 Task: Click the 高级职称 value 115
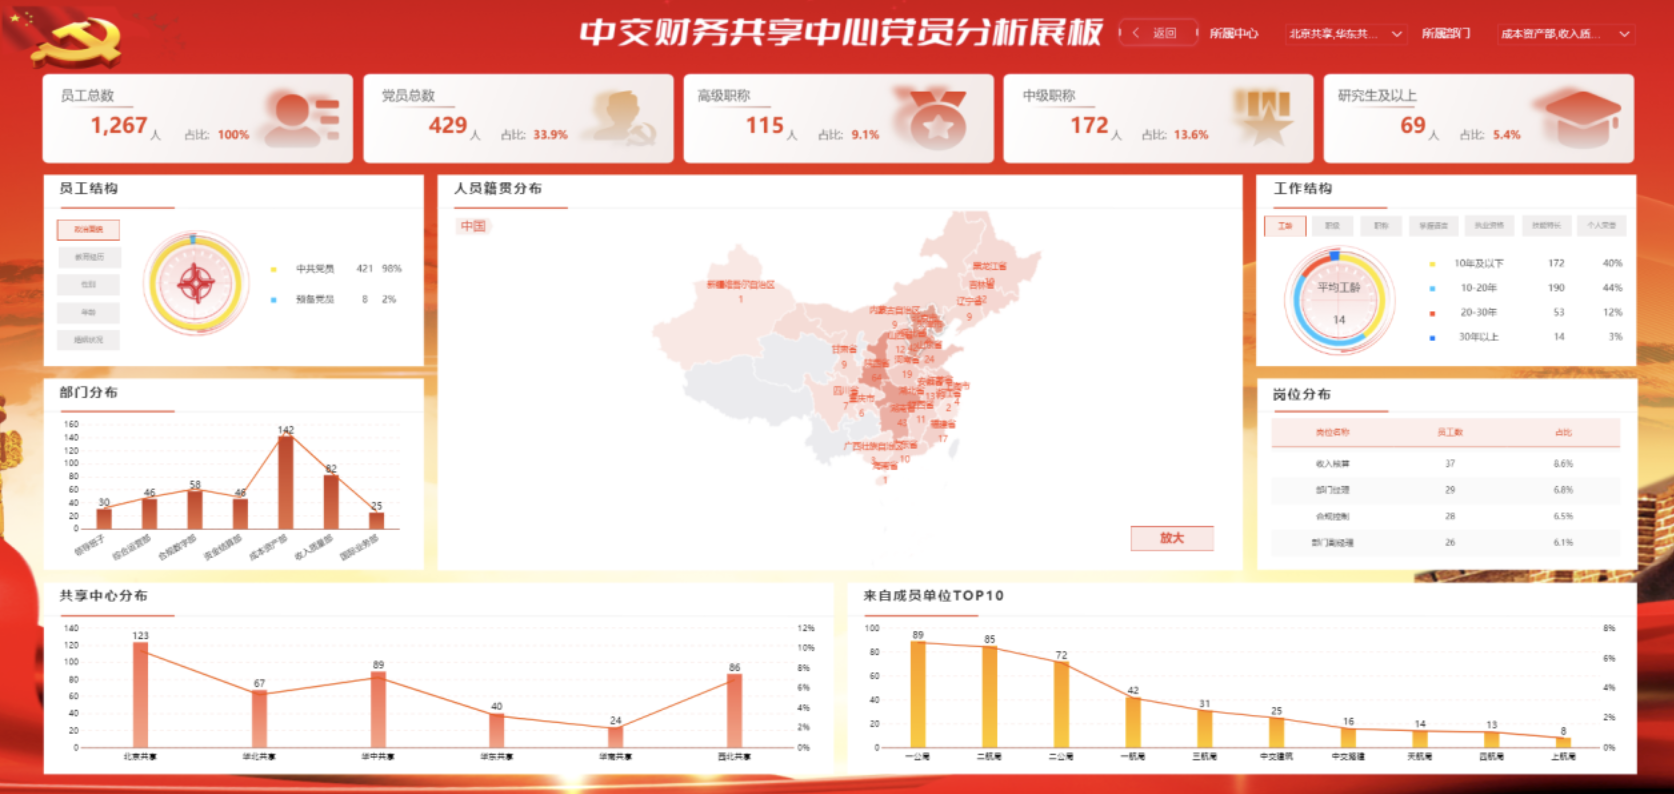coord(765,126)
